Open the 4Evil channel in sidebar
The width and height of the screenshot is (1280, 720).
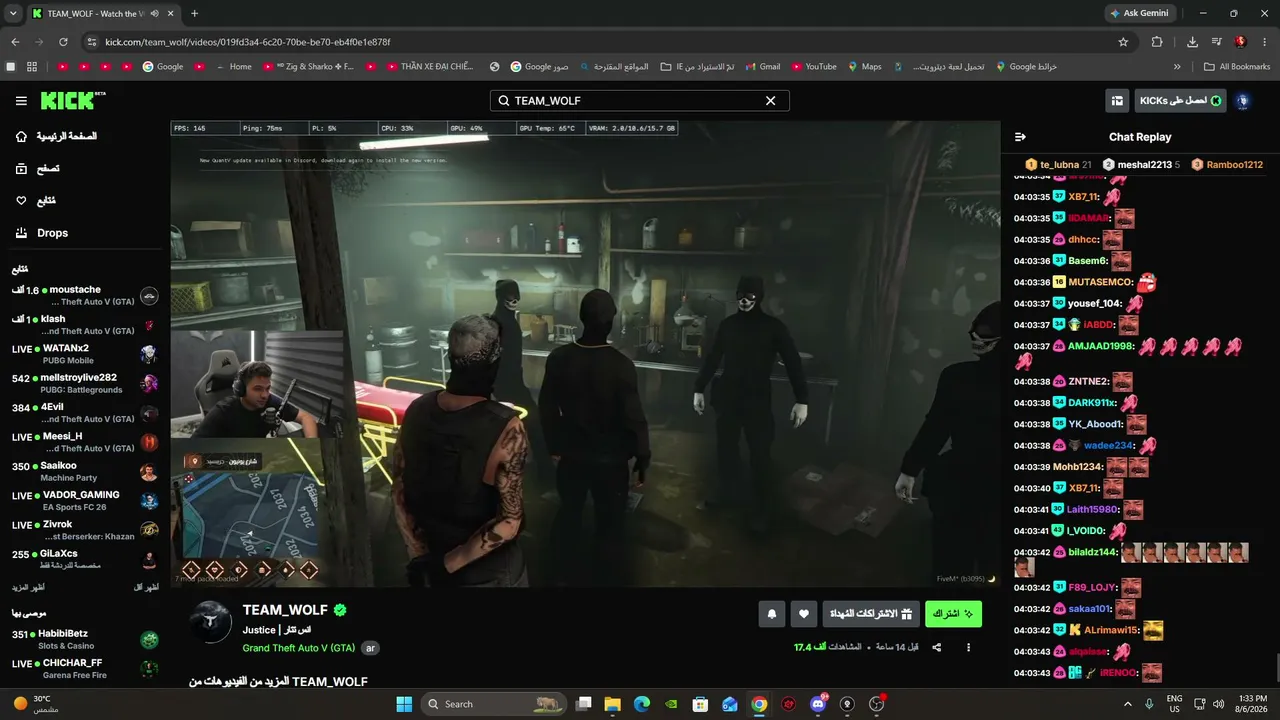coord(85,413)
